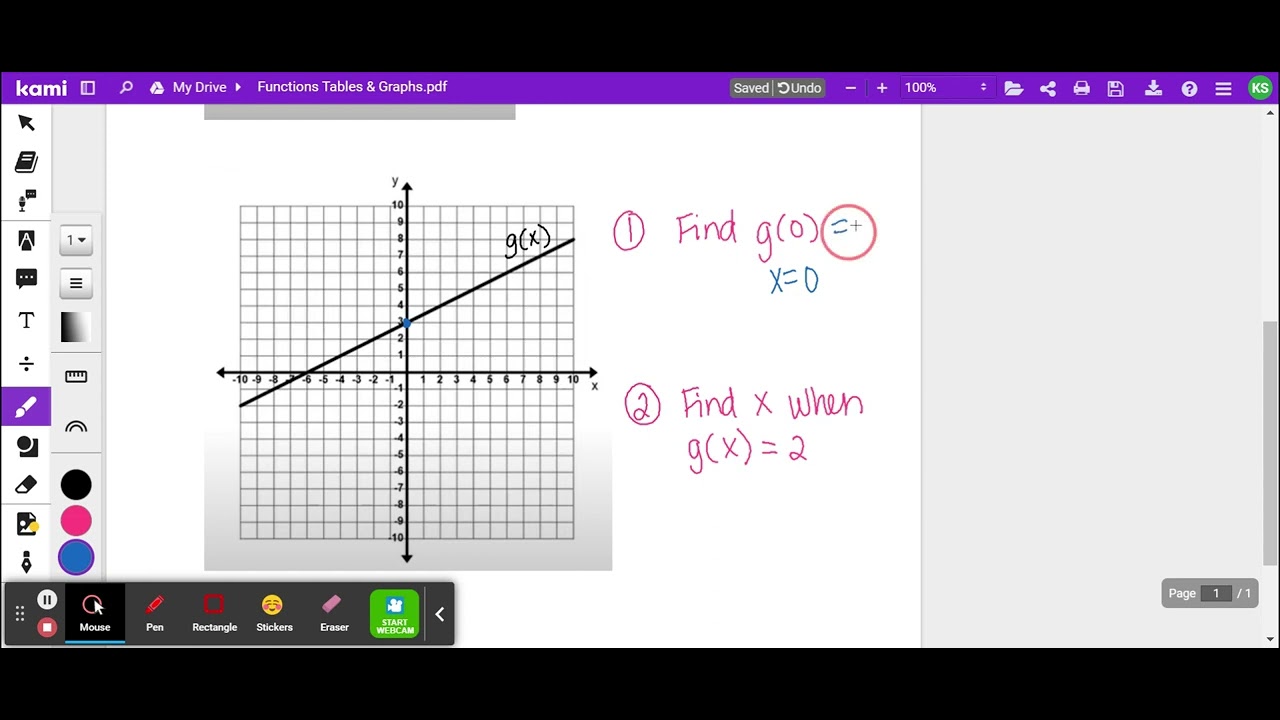This screenshot has height=720, width=1280.
Task: Select the Pen option in recorder bar
Action: coord(155,614)
